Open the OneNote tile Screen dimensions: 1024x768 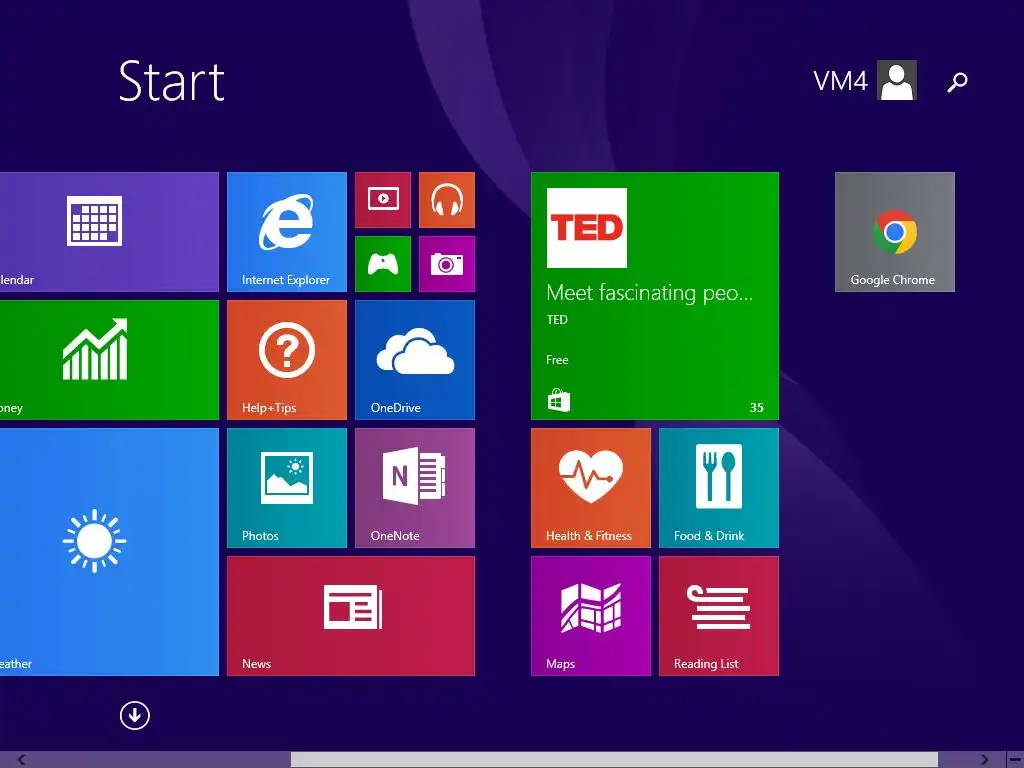point(415,488)
